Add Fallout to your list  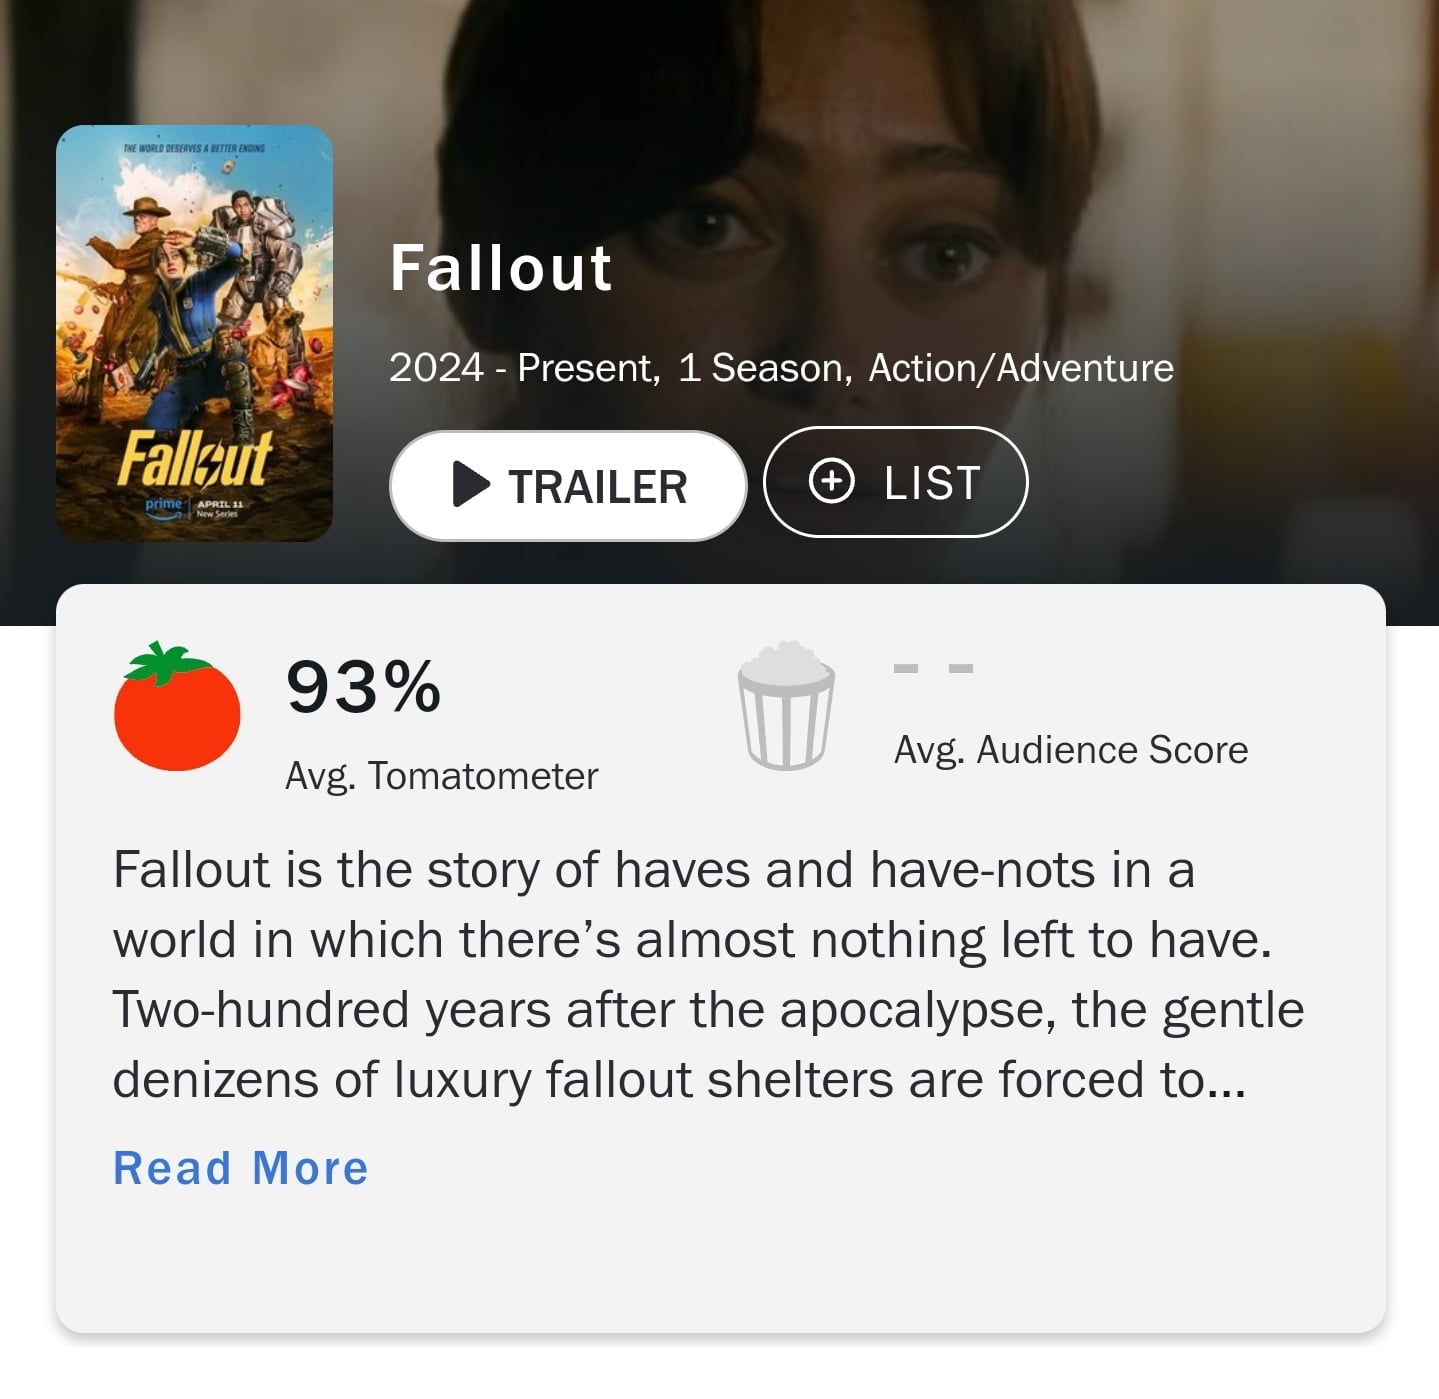point(895,482)
